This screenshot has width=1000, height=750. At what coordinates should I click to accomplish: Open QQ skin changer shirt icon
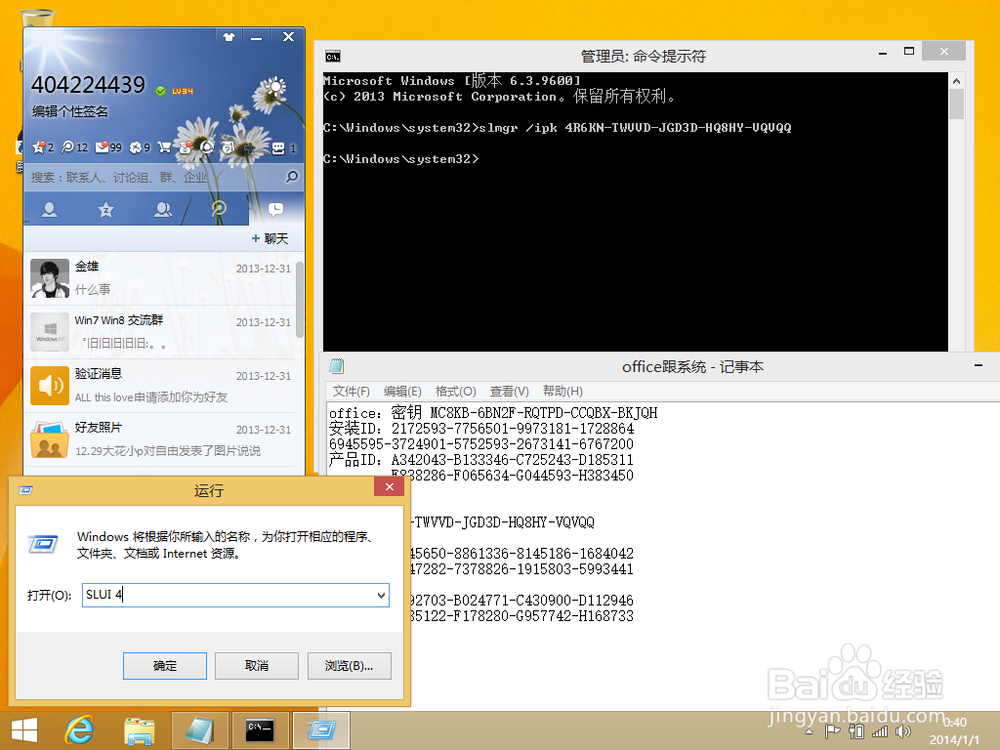[x=228, y=37]
